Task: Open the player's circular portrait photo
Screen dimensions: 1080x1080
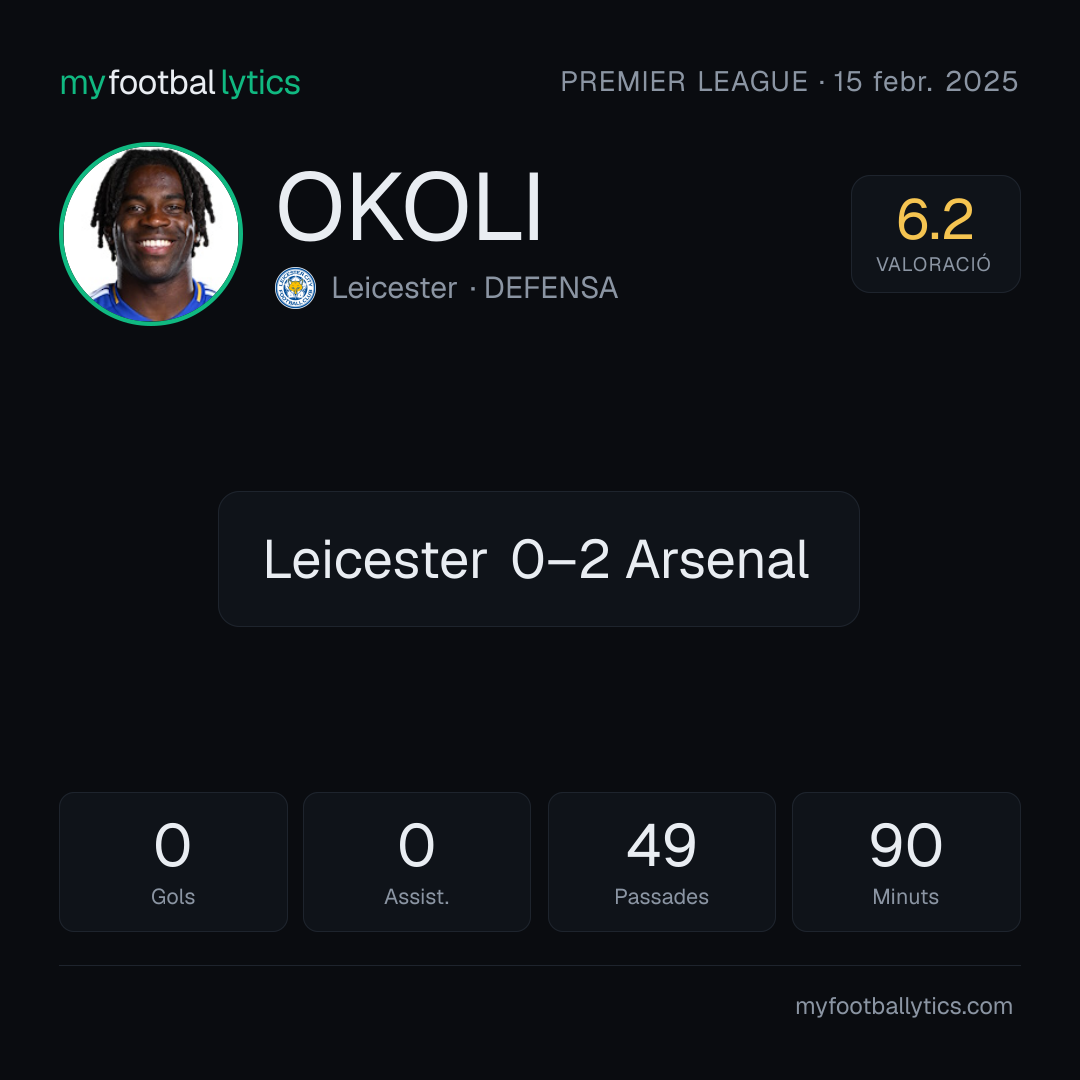Action: [x=151, y=233]
